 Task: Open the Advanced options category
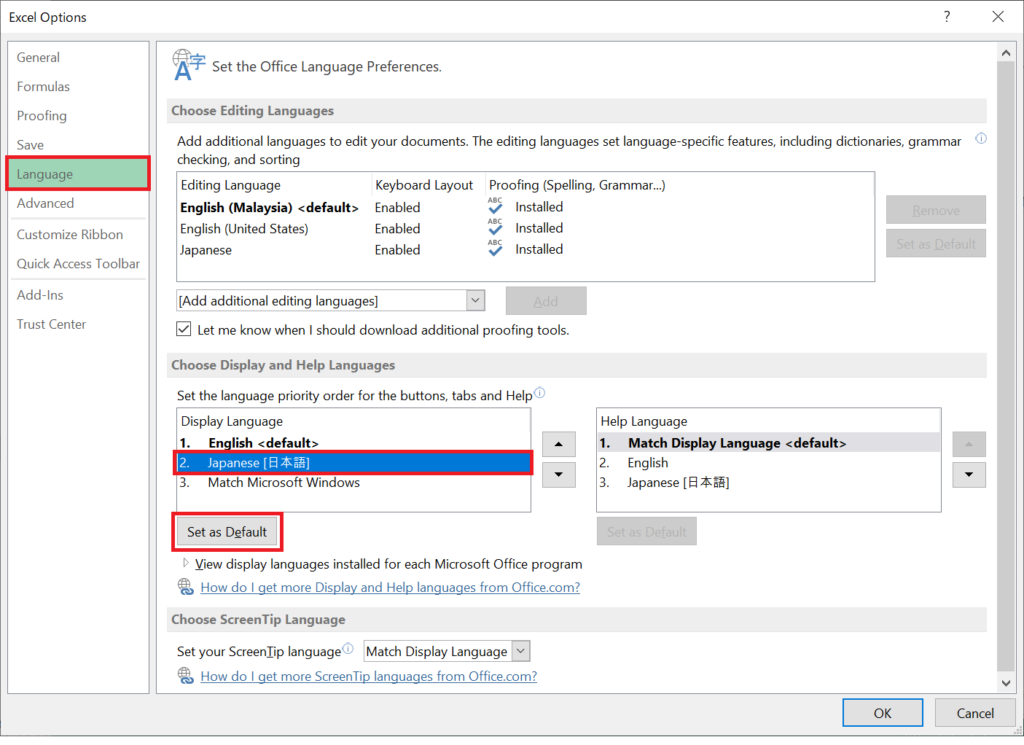click(x=78, y=203)
